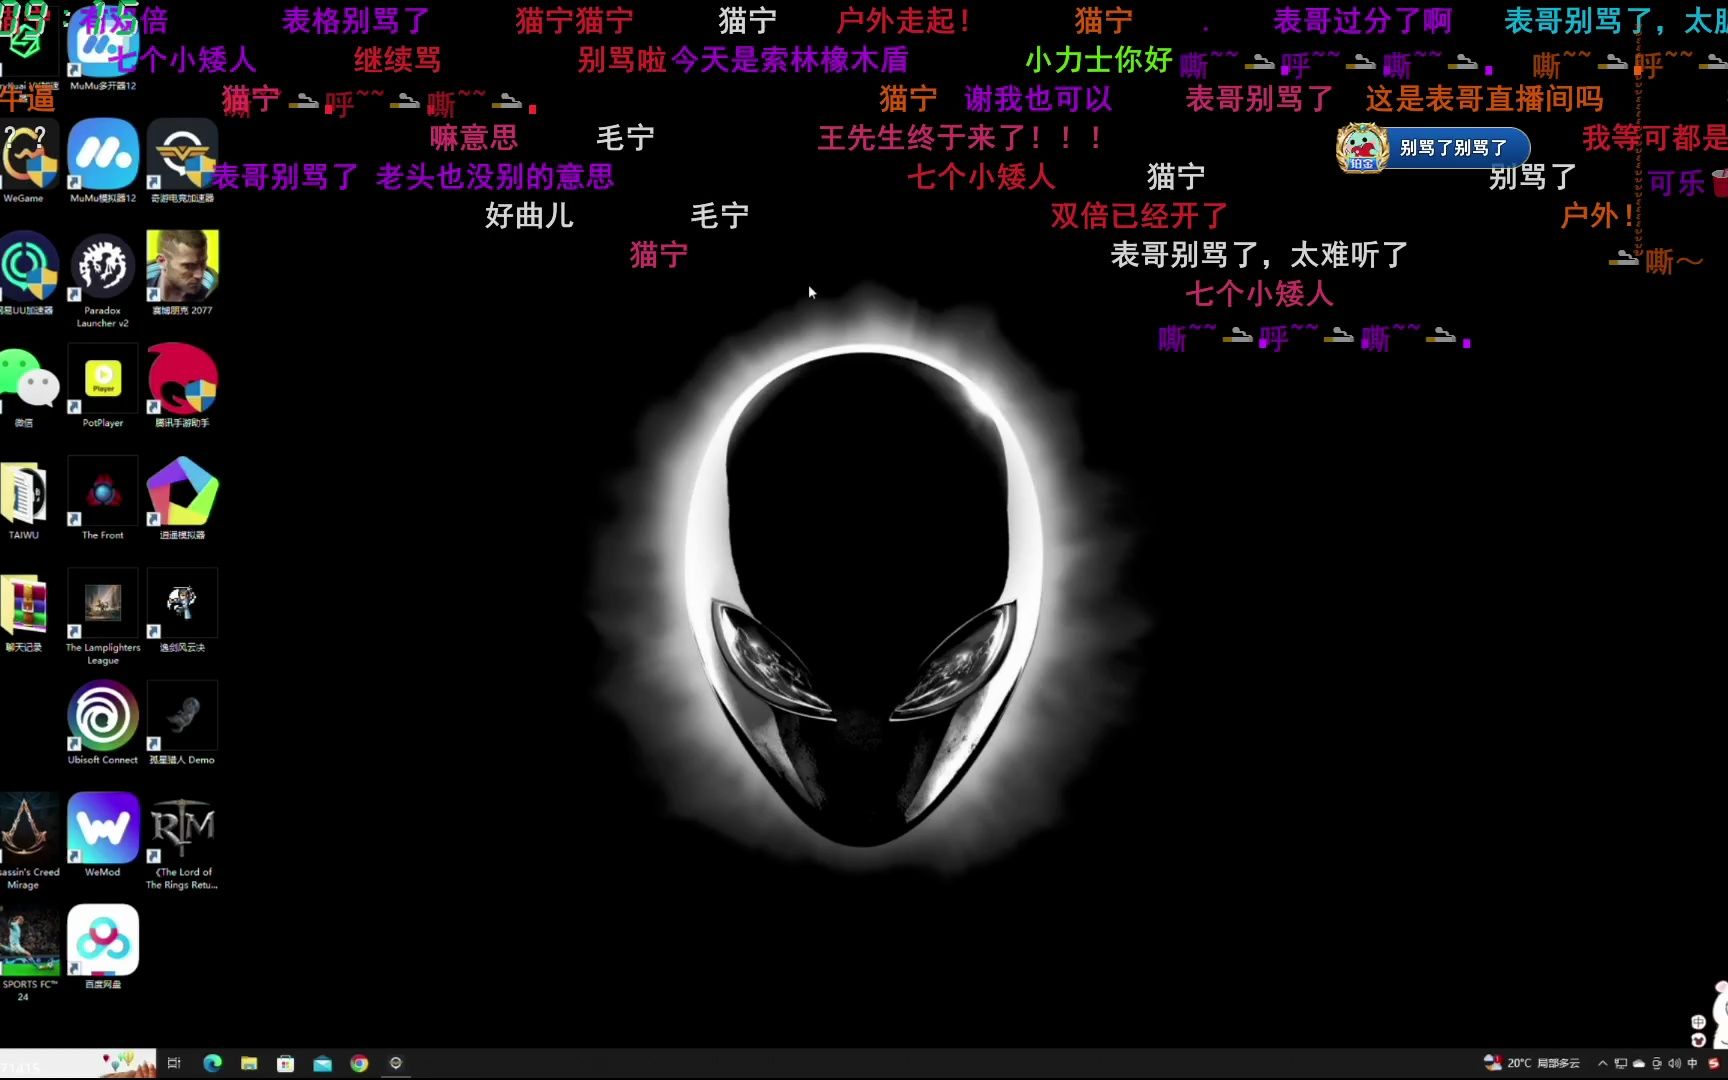
Task: Launch Google Chrome from the taskbar
Action: coord(359,1063)
